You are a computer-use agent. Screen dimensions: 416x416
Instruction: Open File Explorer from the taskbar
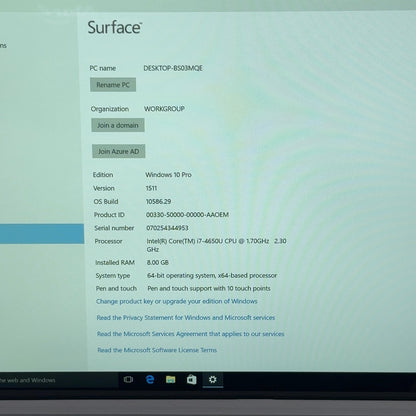(170, 379)
